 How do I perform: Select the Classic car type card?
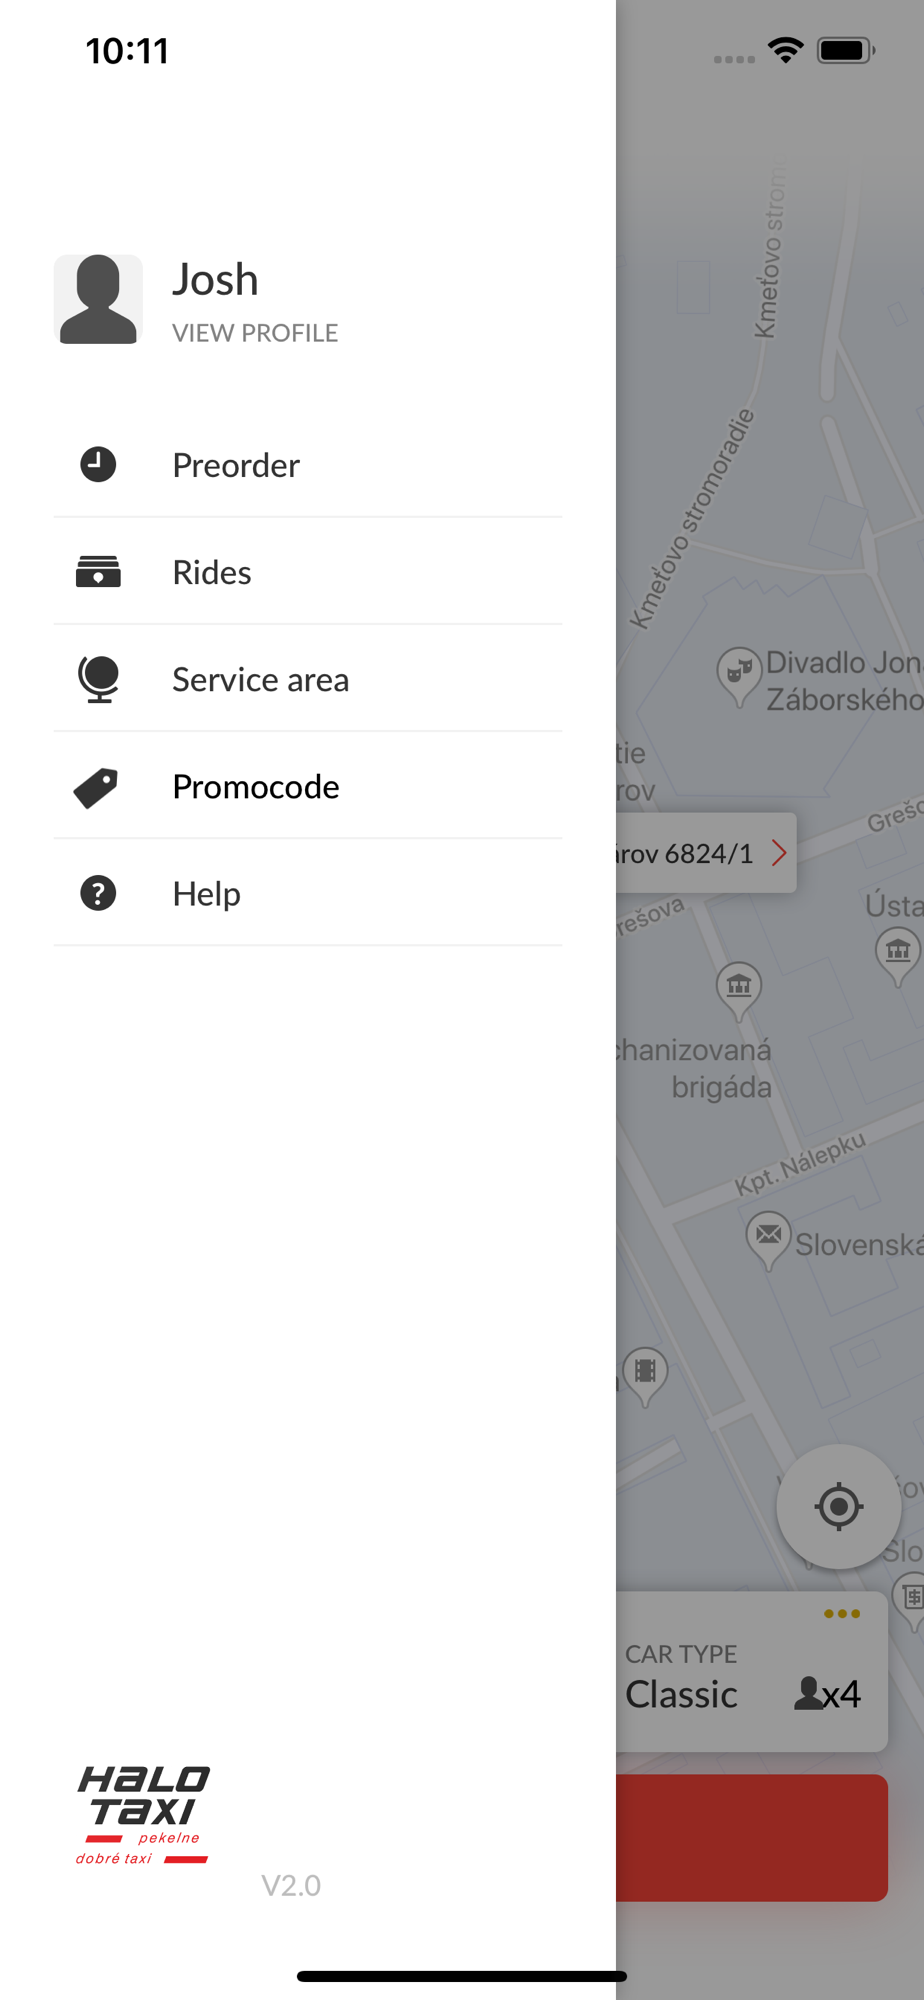click(x=751, y=1671)
